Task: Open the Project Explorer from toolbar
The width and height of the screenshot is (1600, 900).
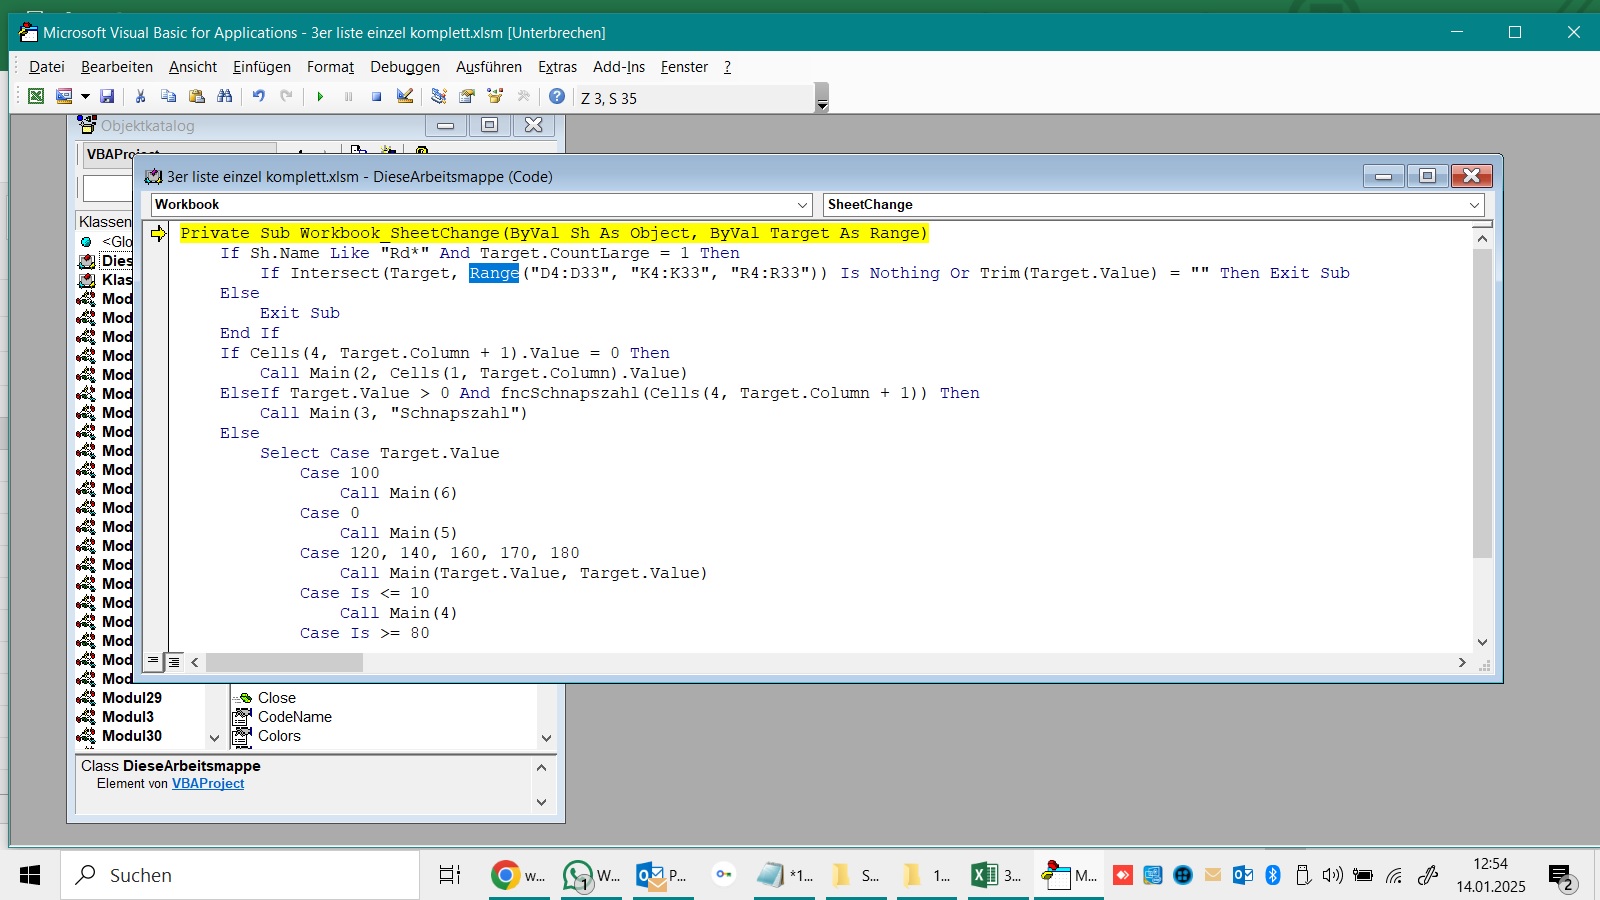Action: [x=438, y=96]
